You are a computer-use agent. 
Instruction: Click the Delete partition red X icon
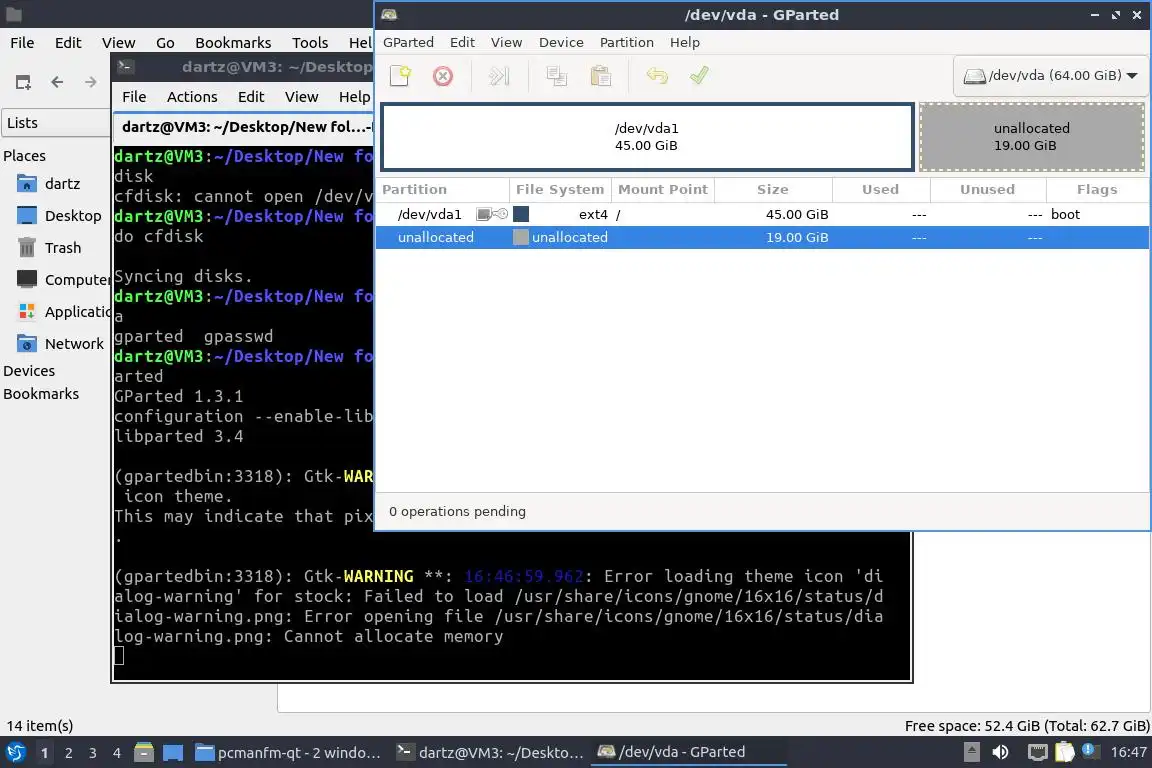click(443, 76)
